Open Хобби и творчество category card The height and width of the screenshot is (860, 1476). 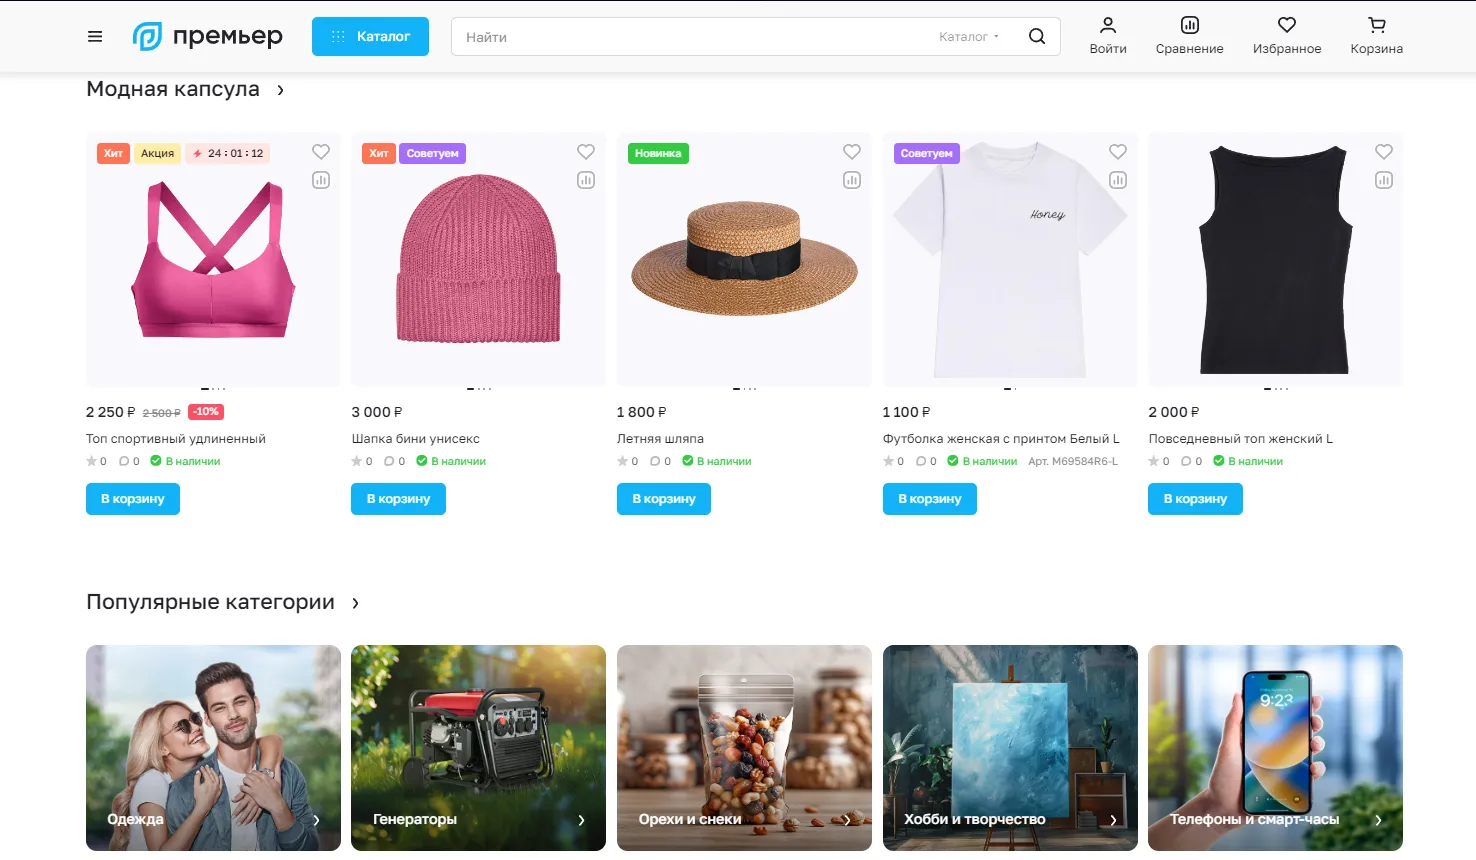[1010, 748]
